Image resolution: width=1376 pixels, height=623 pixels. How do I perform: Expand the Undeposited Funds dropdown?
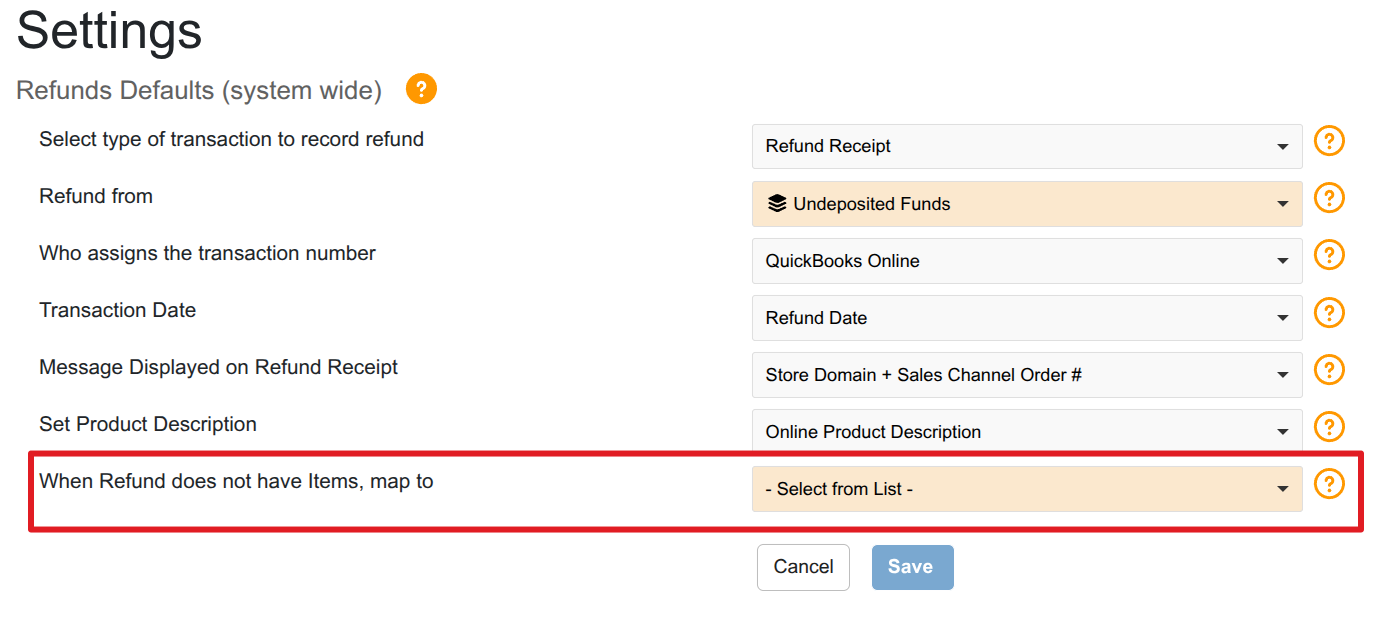pos(1026,204)
